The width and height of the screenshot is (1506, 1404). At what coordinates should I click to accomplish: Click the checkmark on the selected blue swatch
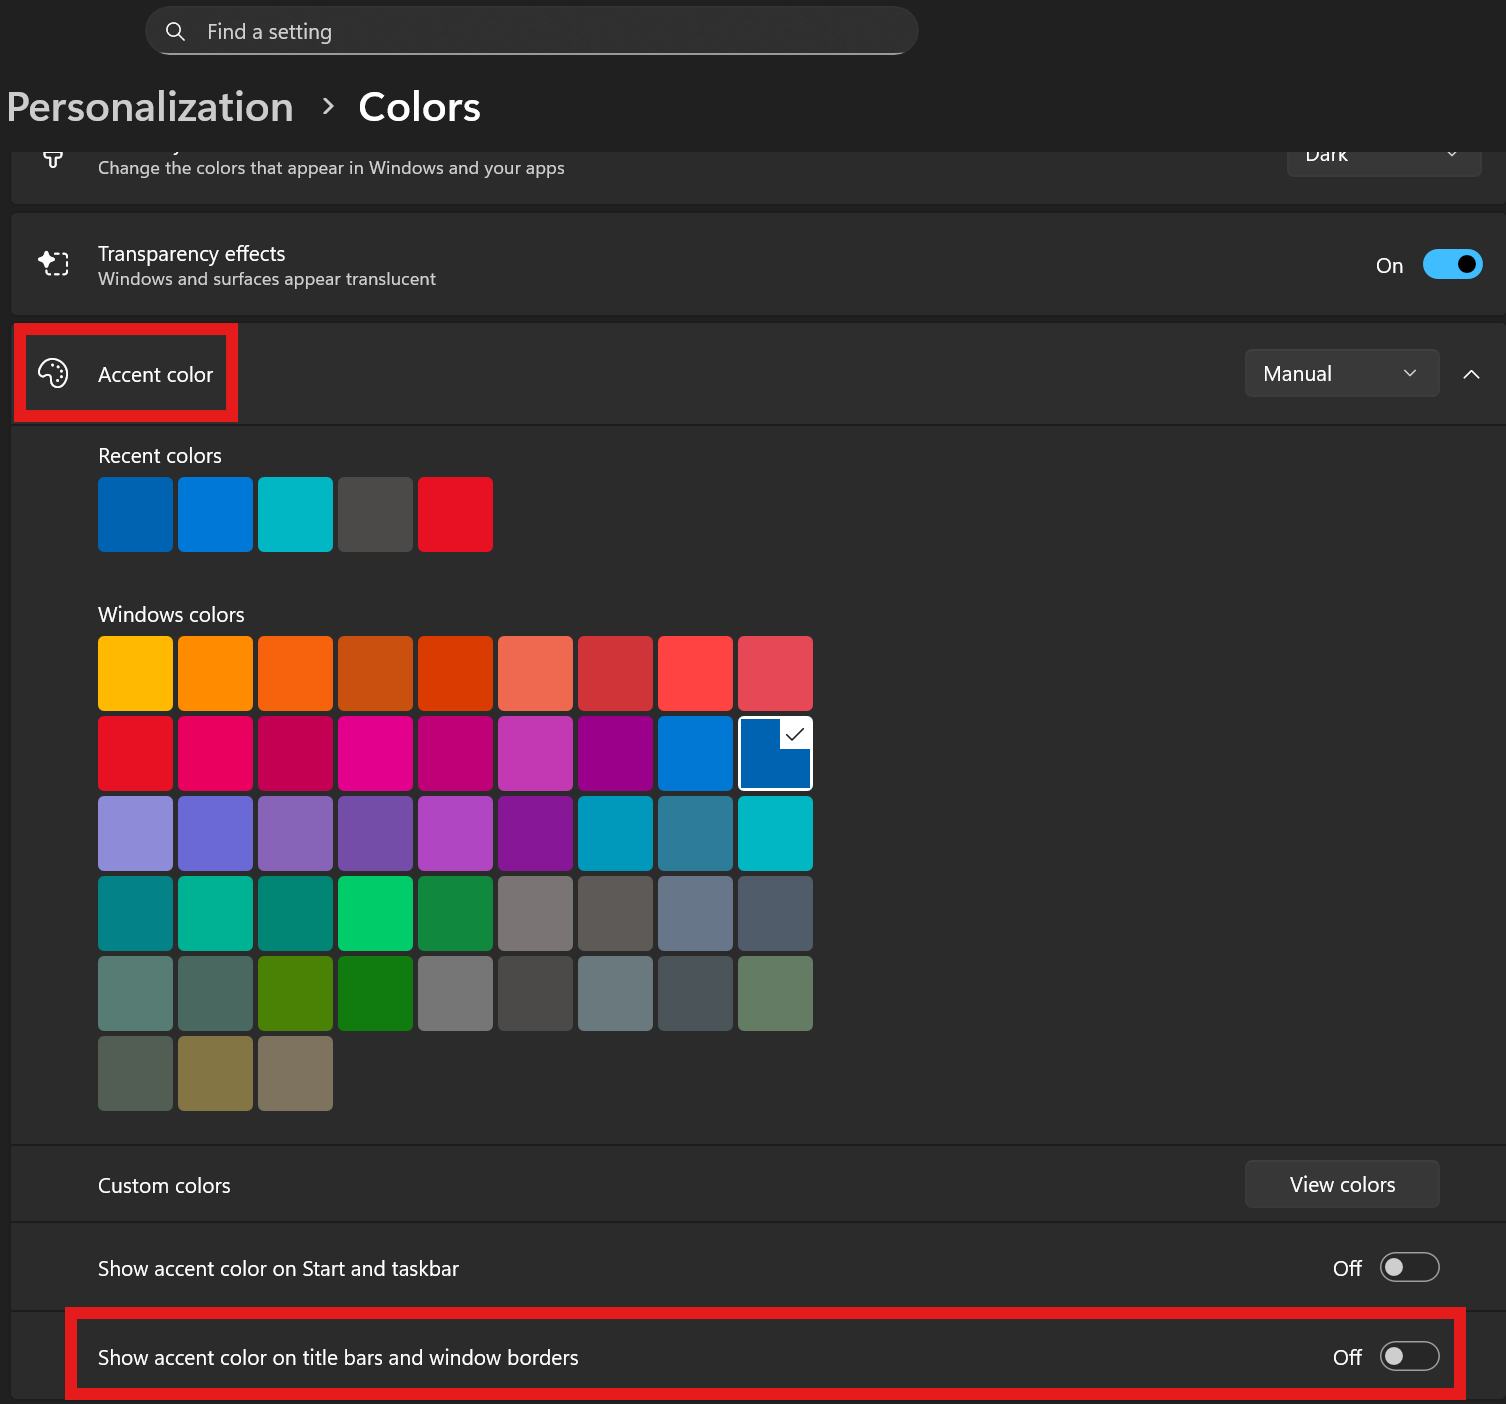pyautogui.click(x=795, y=735)
